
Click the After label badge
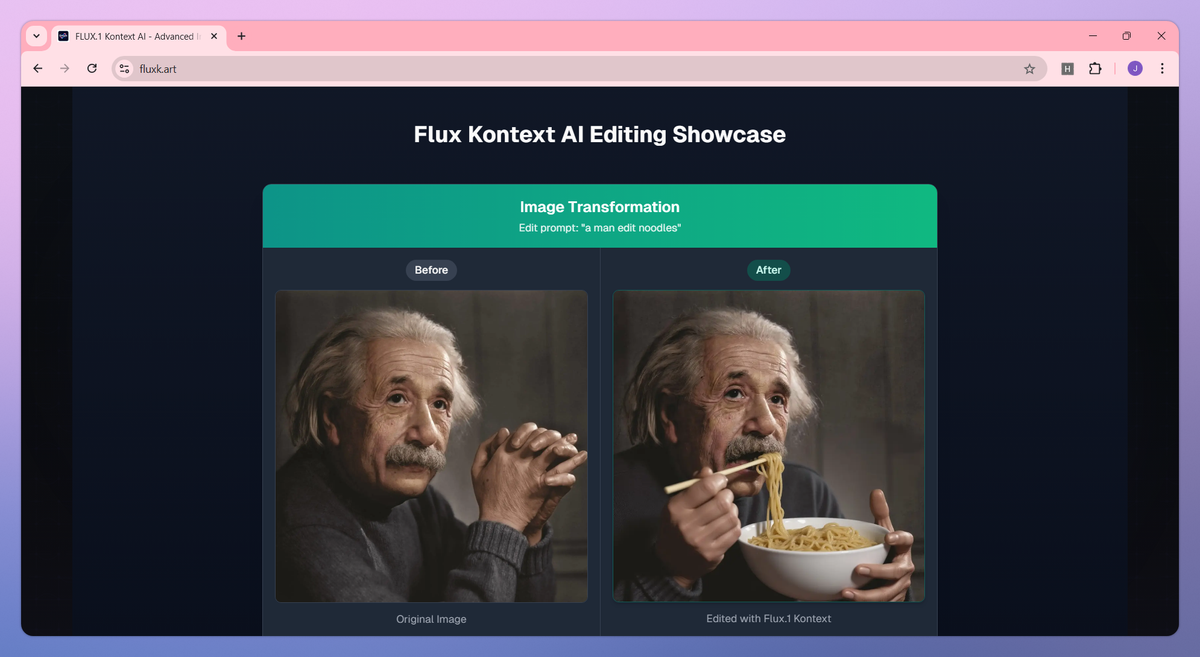click(x=768, y=270)
